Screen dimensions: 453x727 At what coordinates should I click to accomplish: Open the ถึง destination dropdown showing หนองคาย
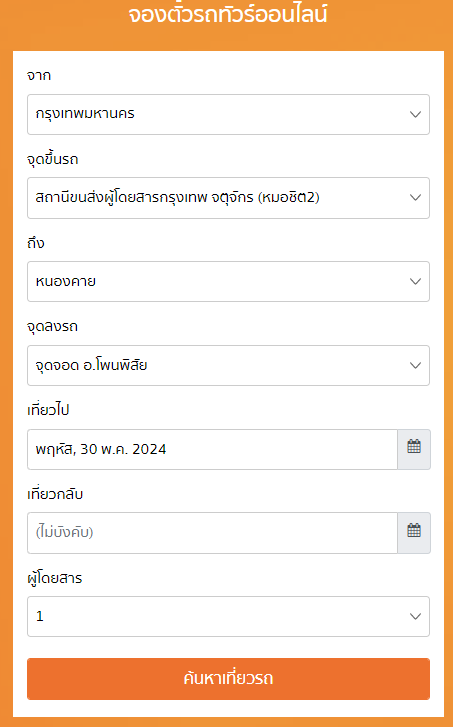click(228, 281)
